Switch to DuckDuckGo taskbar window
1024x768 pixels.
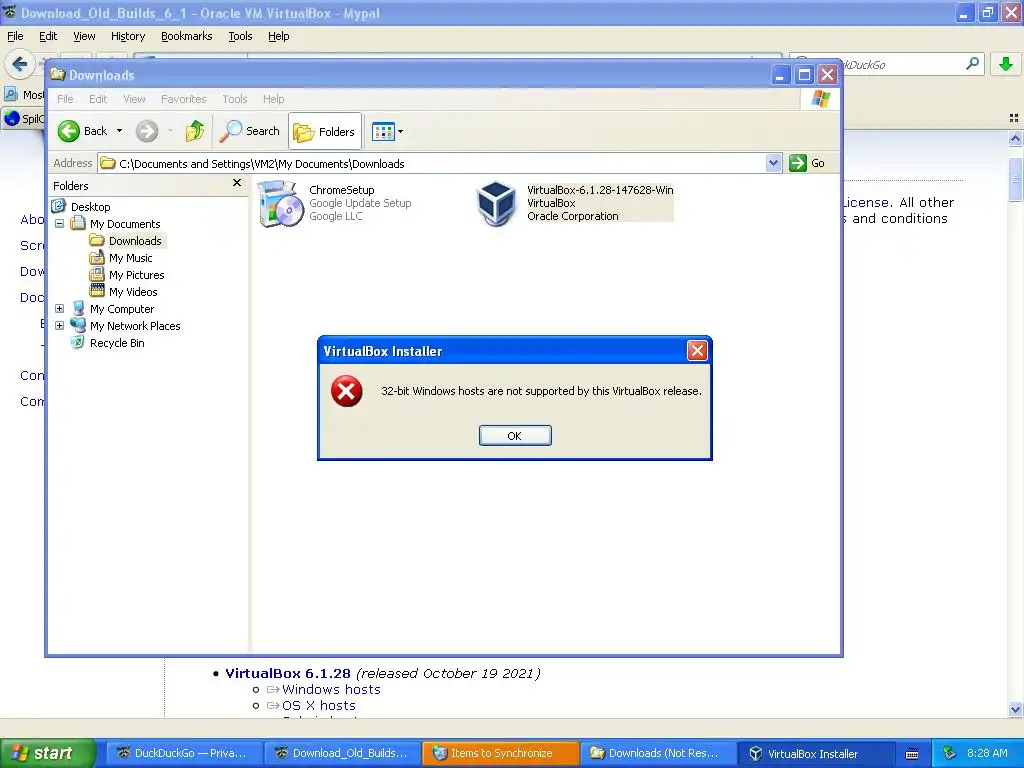click(x=184, y=753)
